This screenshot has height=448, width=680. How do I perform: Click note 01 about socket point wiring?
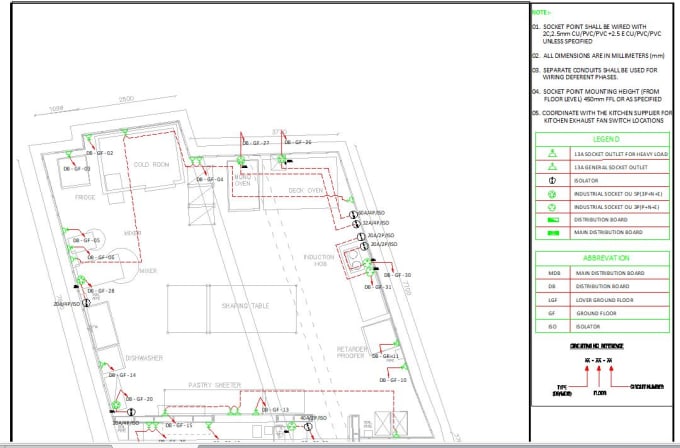pos(597,34)
